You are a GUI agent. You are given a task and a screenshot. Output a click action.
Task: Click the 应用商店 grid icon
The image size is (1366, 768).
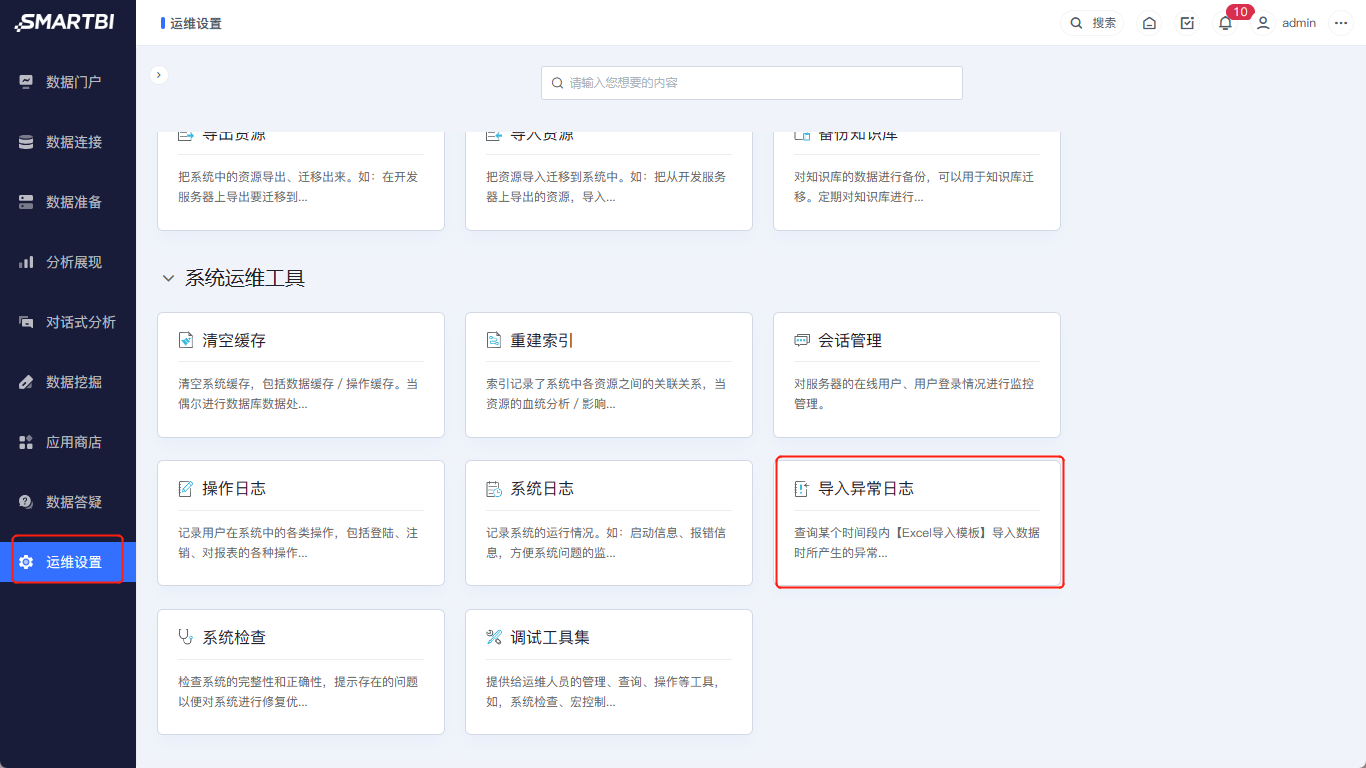(x=26, y=442)
